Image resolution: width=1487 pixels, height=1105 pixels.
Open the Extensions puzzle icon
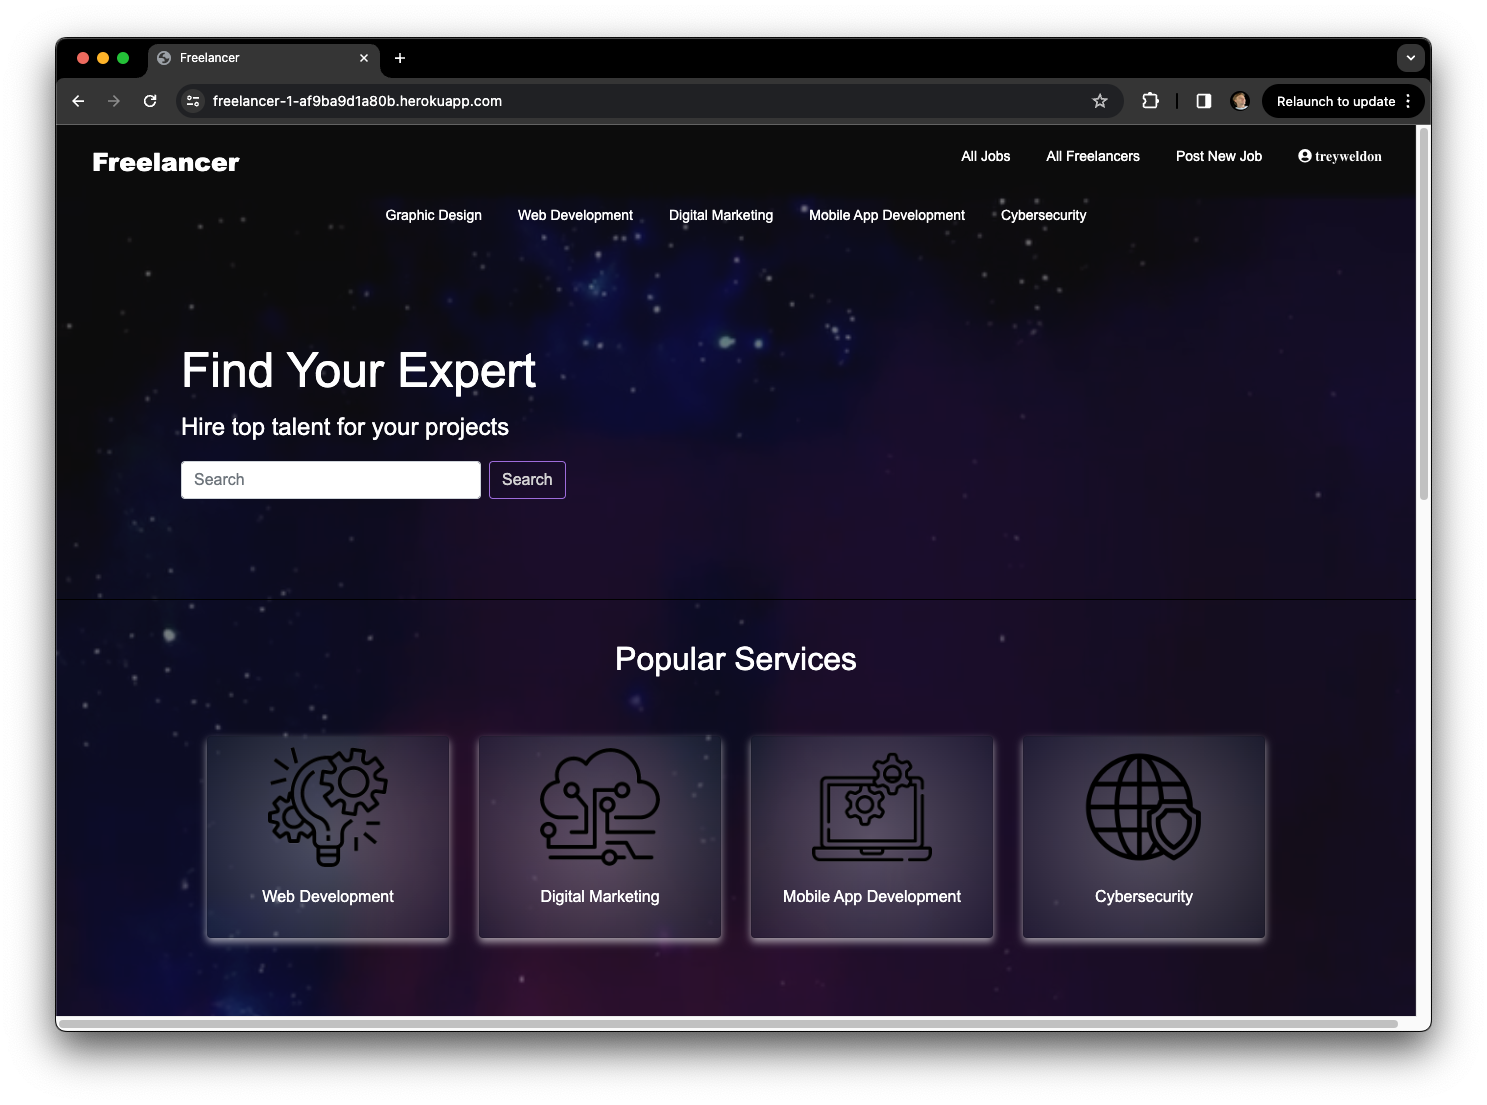(1150, 101)
